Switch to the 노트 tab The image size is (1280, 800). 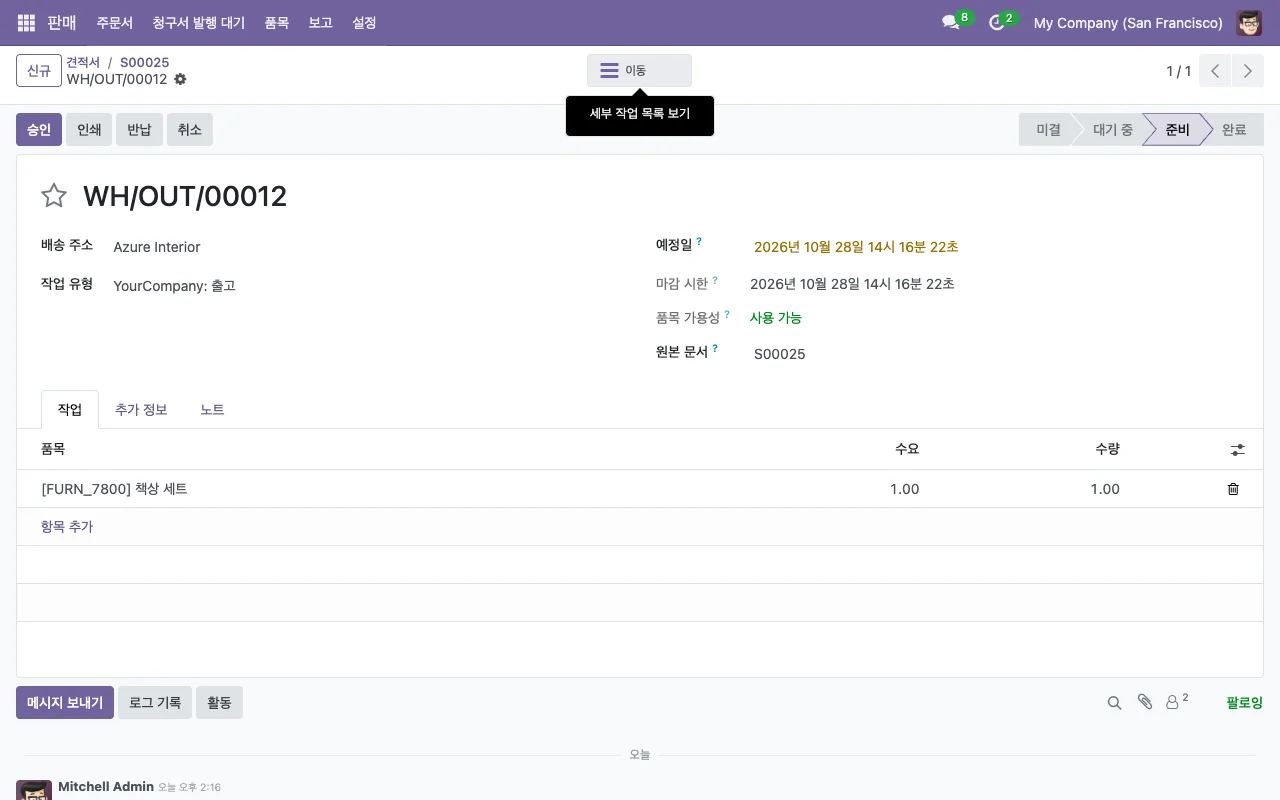[212, 410]
